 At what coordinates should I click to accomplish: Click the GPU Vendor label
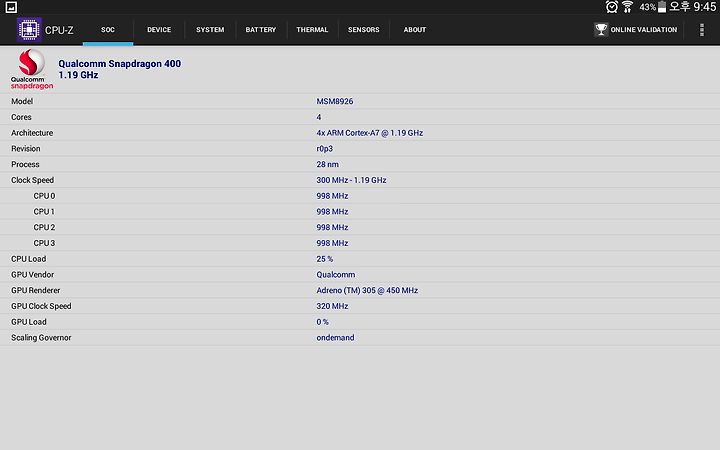[33, 275]
